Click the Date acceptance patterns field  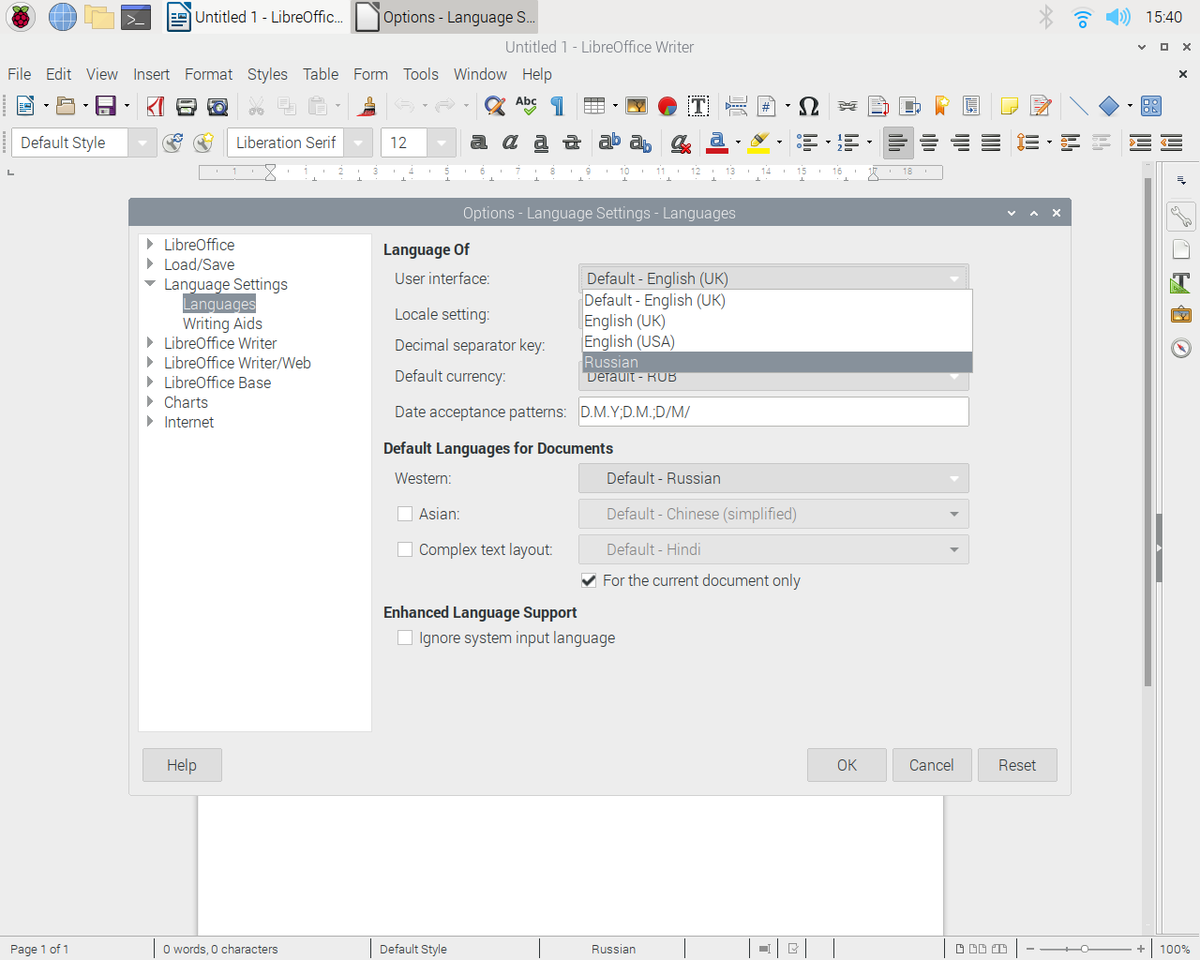pos(773,412)
